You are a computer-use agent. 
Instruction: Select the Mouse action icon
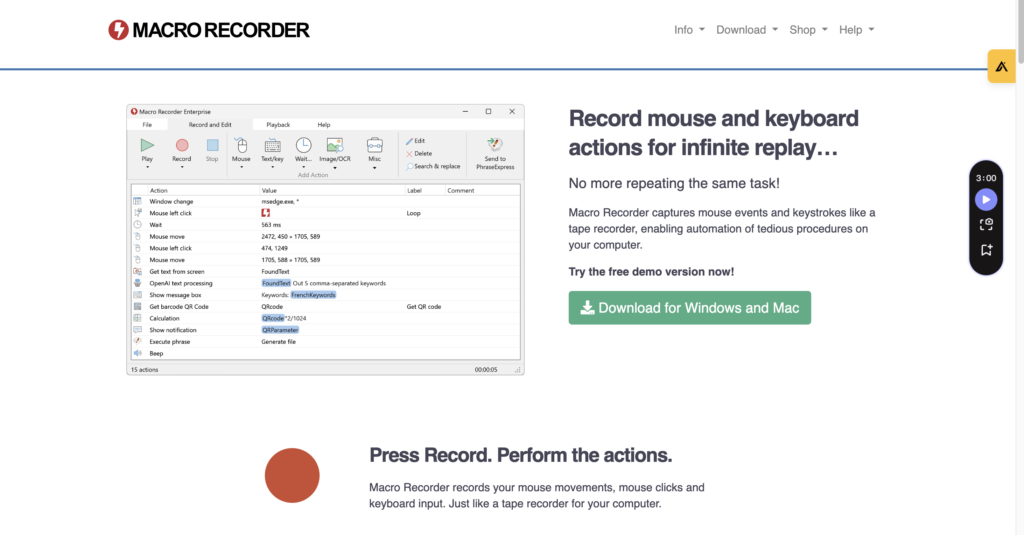point(241,145)
